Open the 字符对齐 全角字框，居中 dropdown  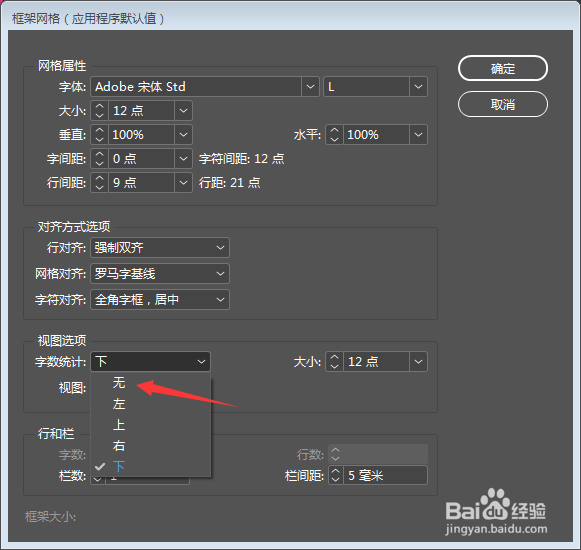coord(160,299)
